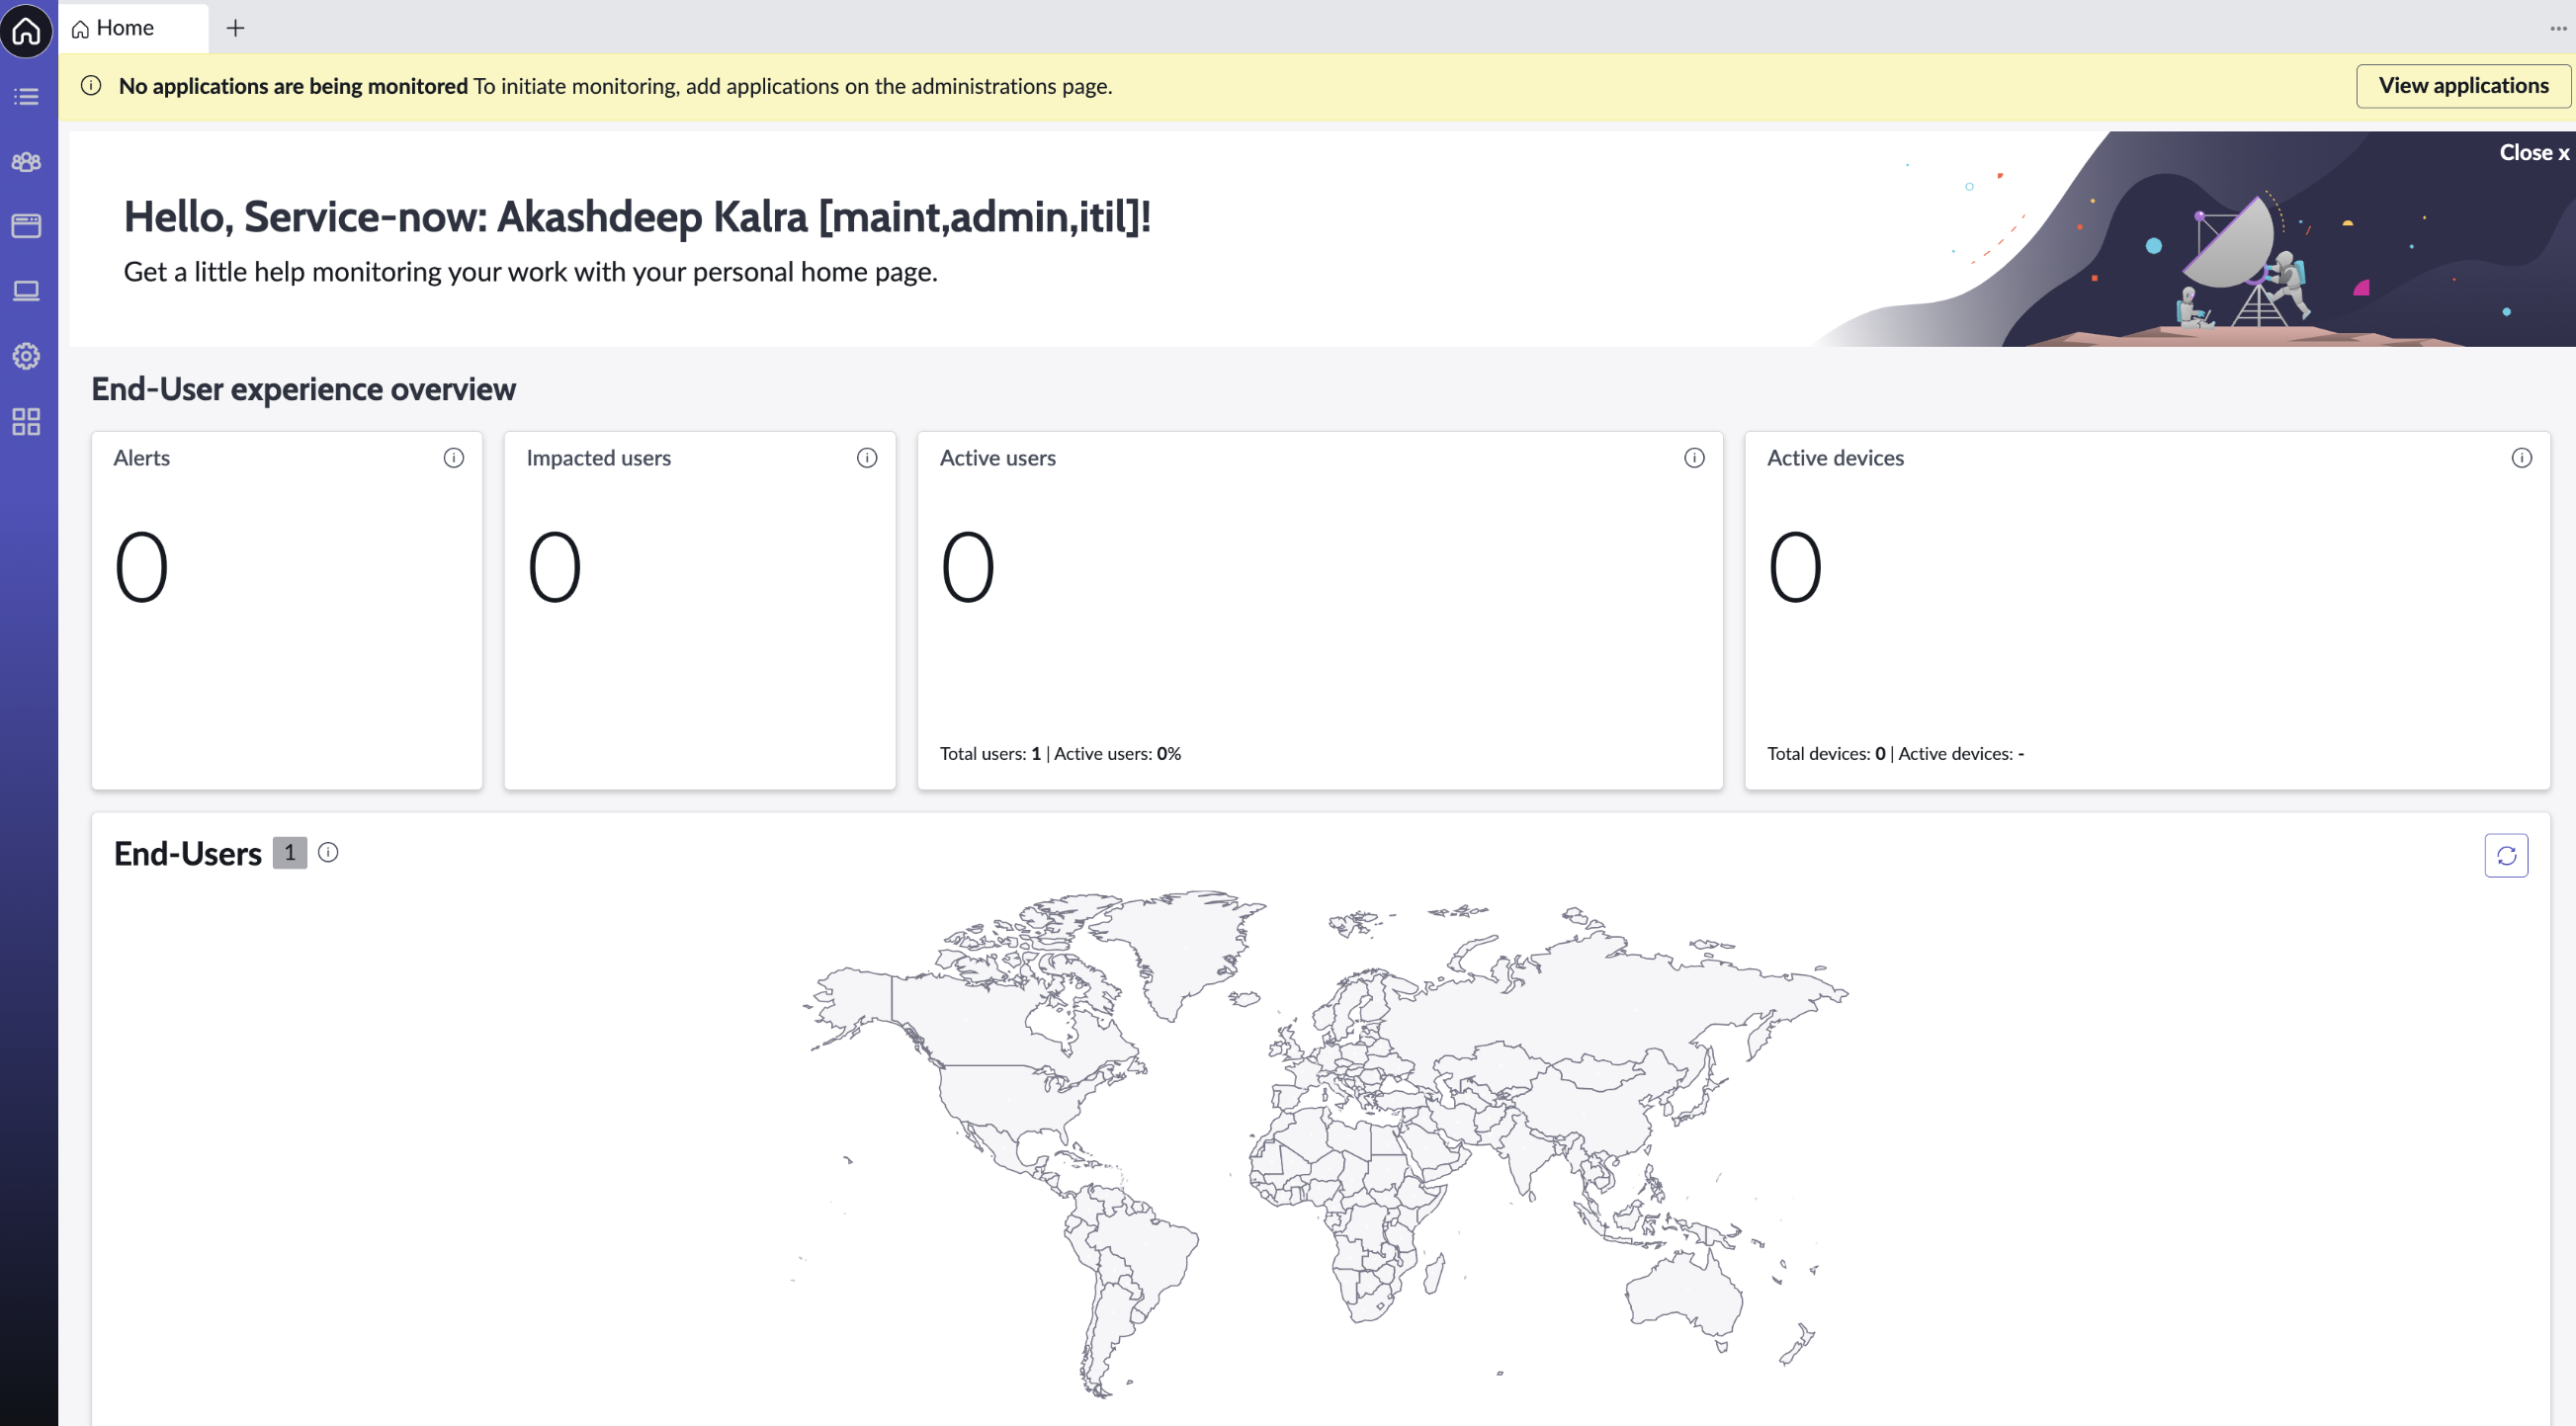Click the Active users card title
This screenshot has height=1426, width=2576.
997,458
